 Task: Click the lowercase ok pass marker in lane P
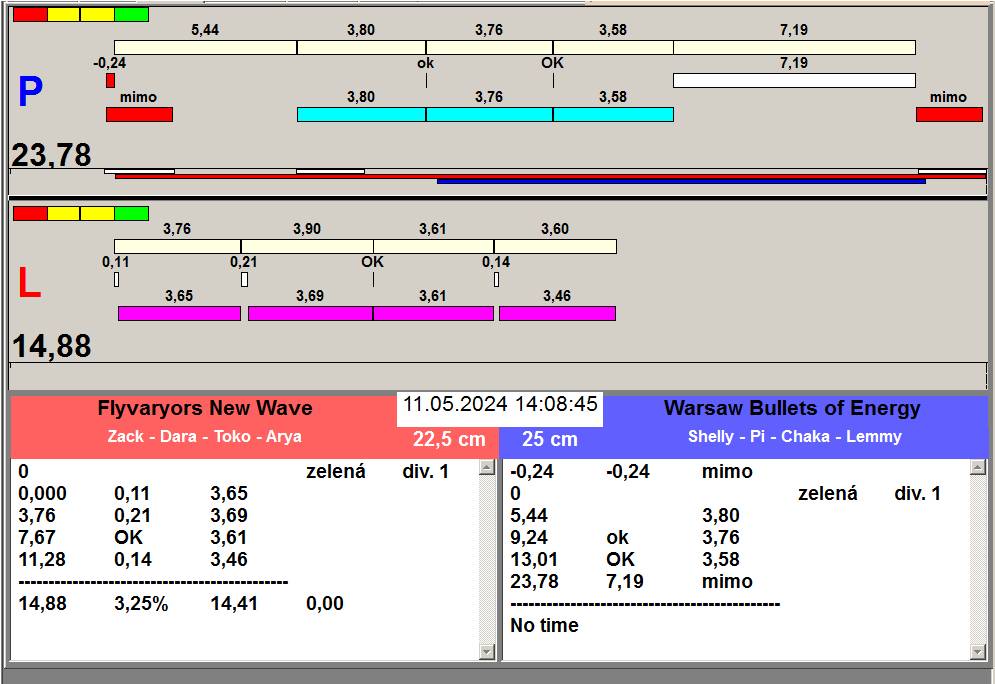point(426,63)
